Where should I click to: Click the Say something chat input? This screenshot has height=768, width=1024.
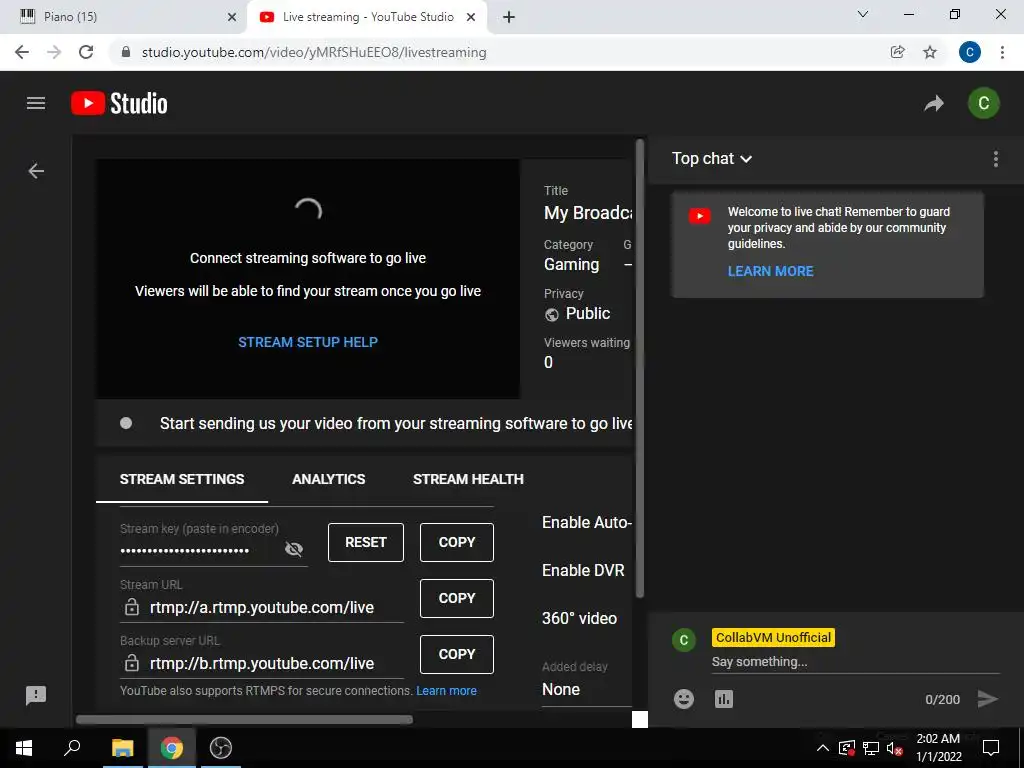point(856,662)
